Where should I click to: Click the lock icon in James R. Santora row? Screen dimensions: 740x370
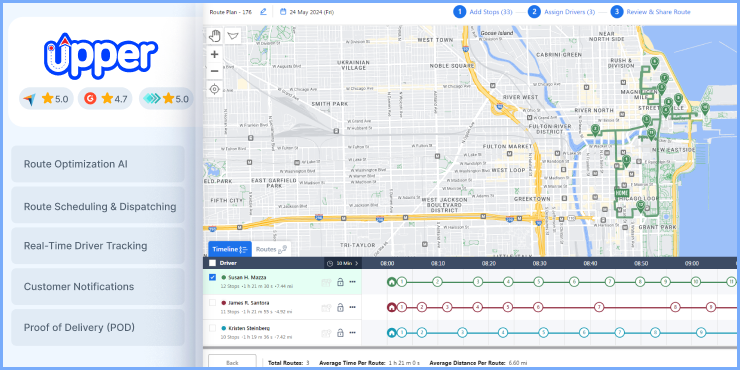coord(340,307)
